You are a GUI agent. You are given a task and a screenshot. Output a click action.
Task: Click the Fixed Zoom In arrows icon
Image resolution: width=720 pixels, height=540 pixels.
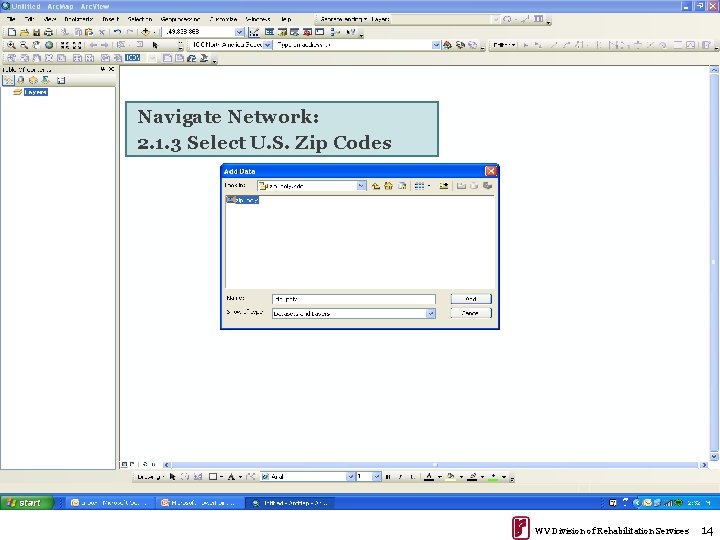[65, 45]
